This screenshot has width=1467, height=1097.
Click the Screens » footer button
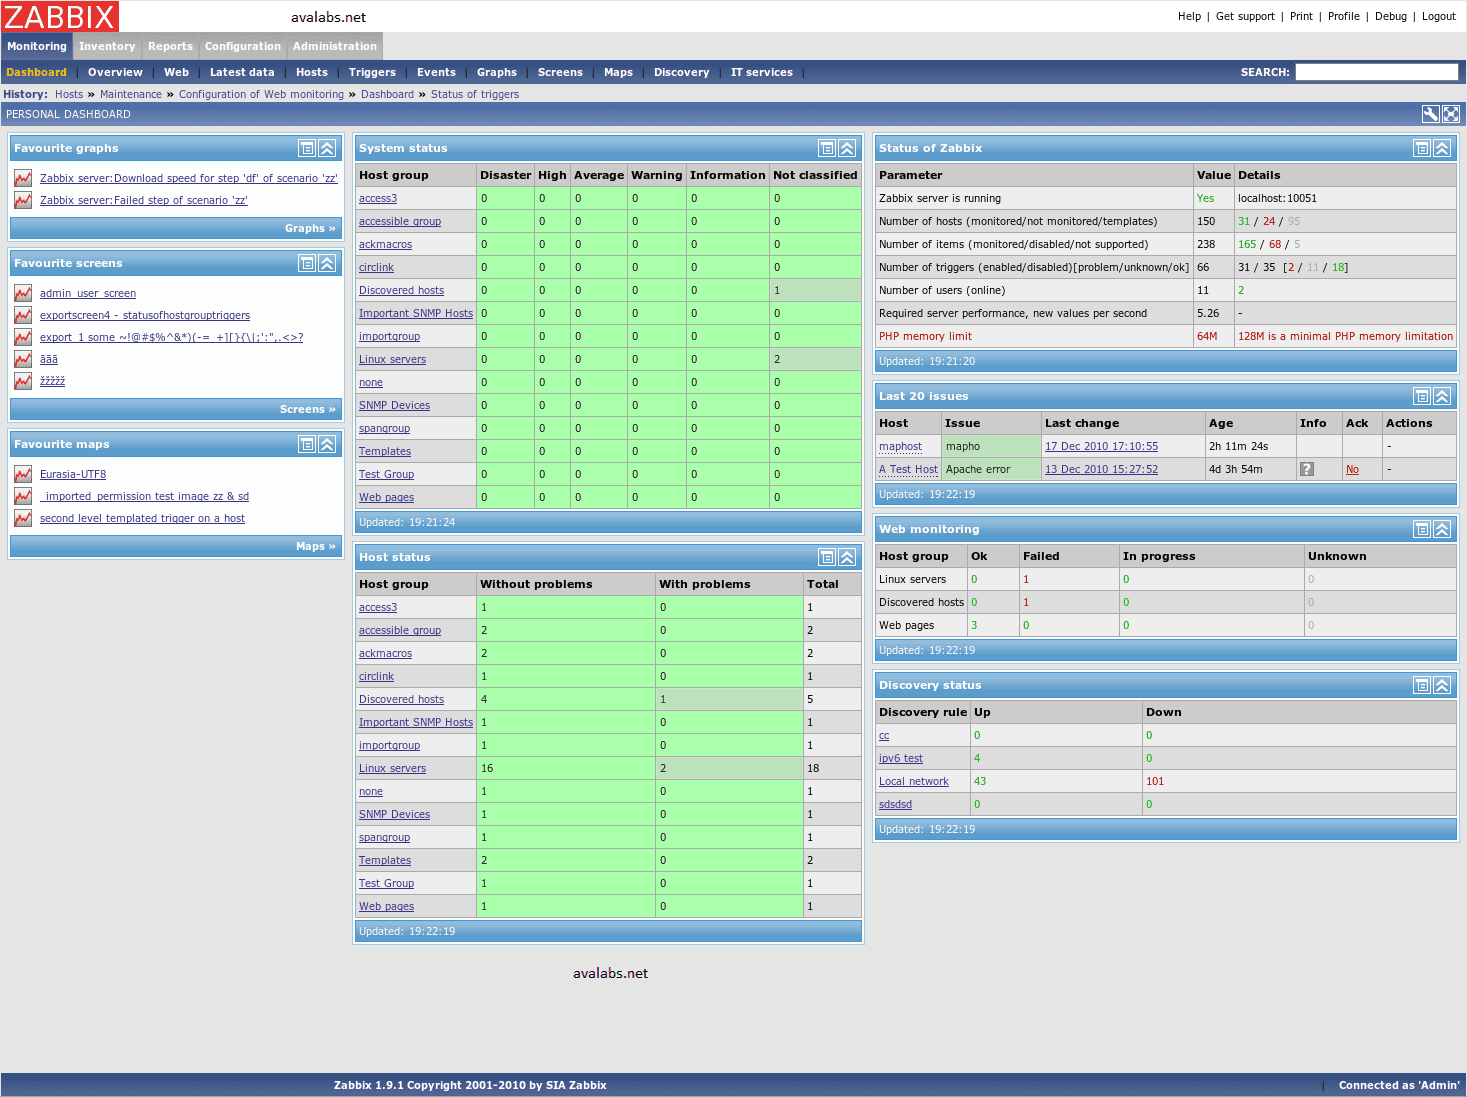(308, 409)
